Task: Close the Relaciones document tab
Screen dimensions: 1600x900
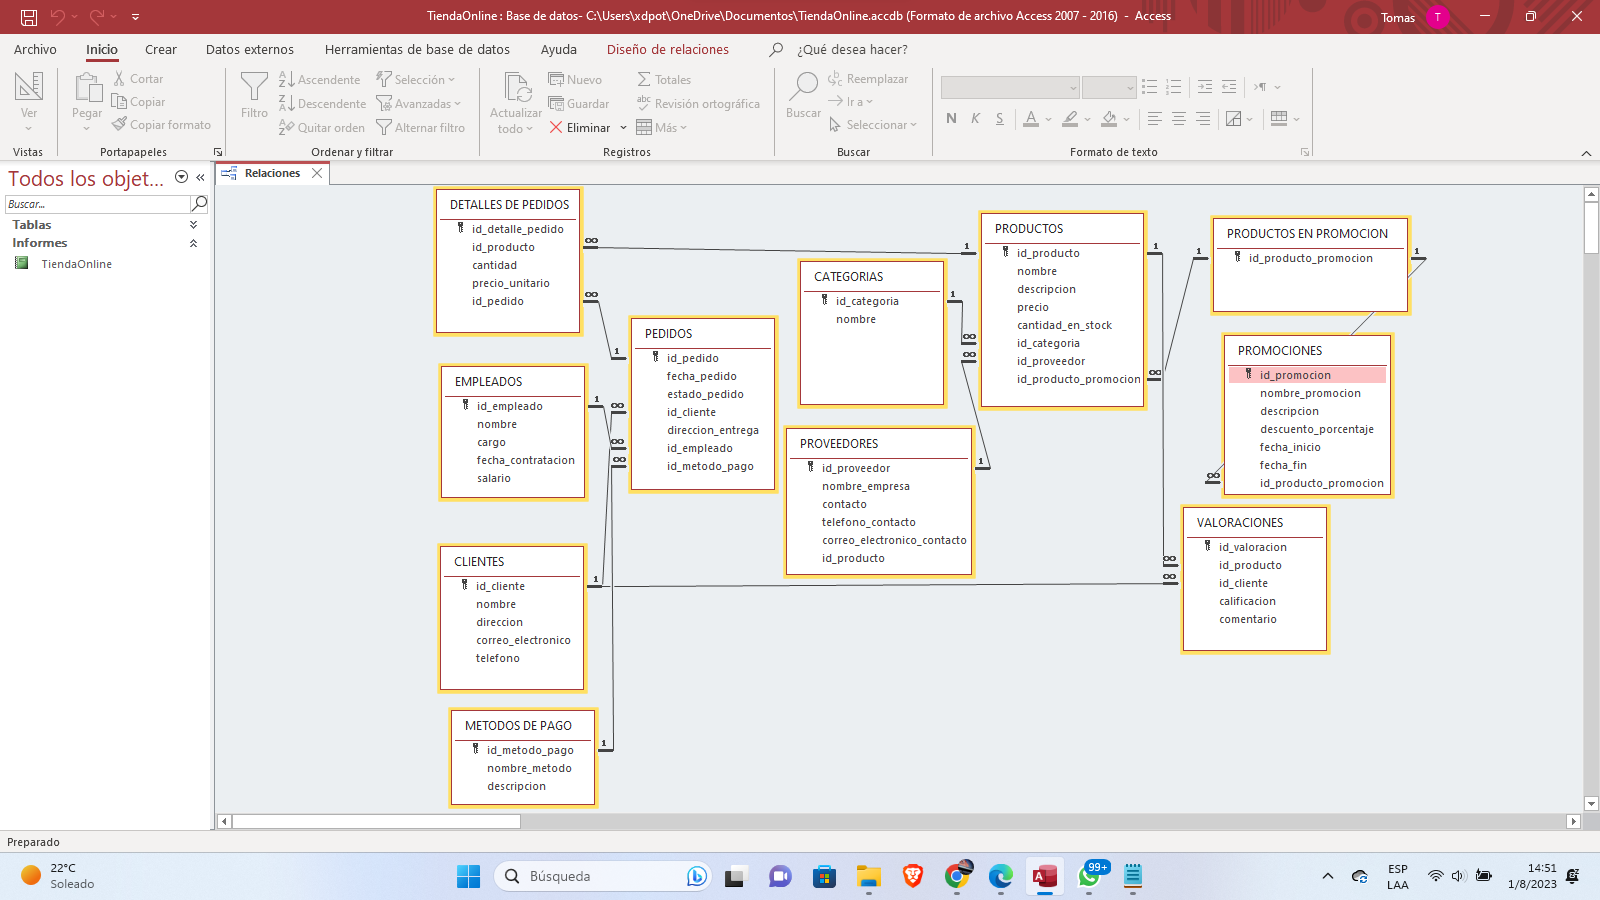Action: pyautogui.click(x=317, y=173)
